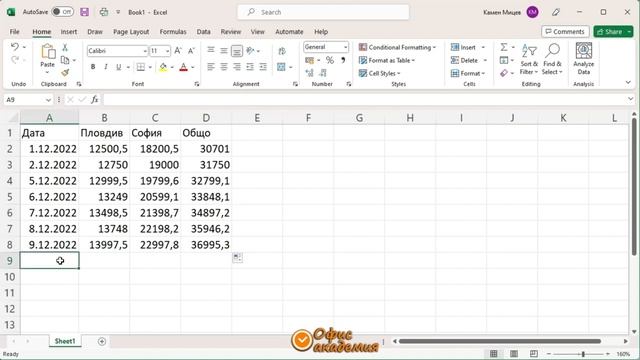Open the font name Calibri dropdown

[x=145, y=51]
